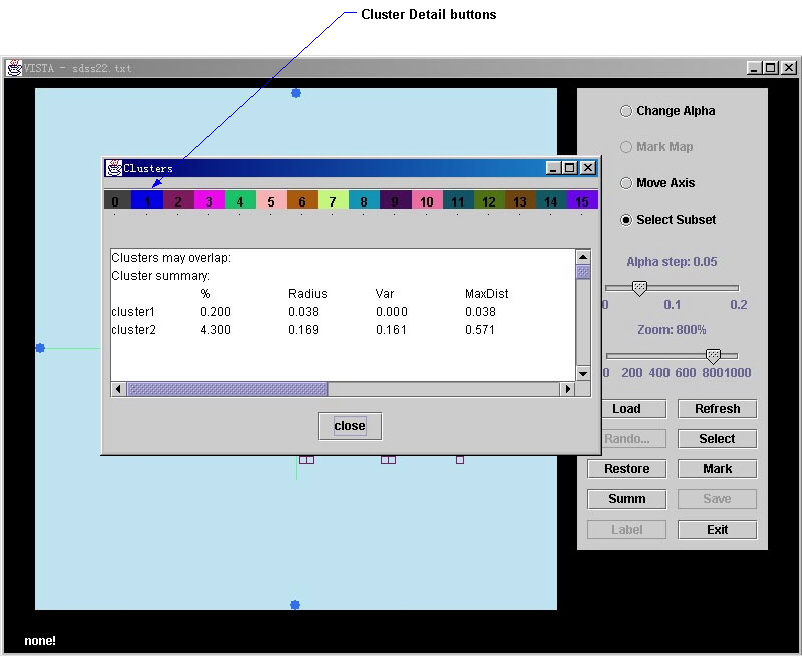Click cluster 15 purple button
This screenshot has width=802, height=657.
(582, 201)
